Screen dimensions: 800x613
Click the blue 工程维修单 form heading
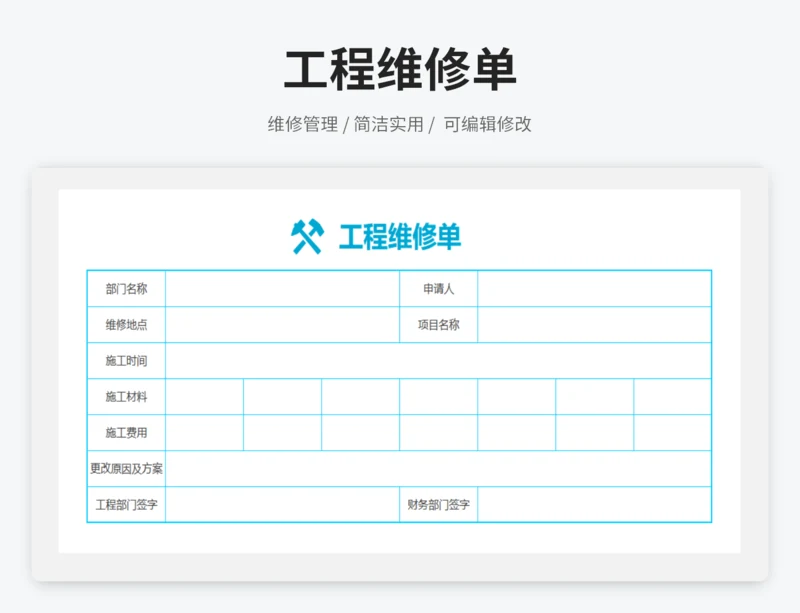click(x=400, y=236)
